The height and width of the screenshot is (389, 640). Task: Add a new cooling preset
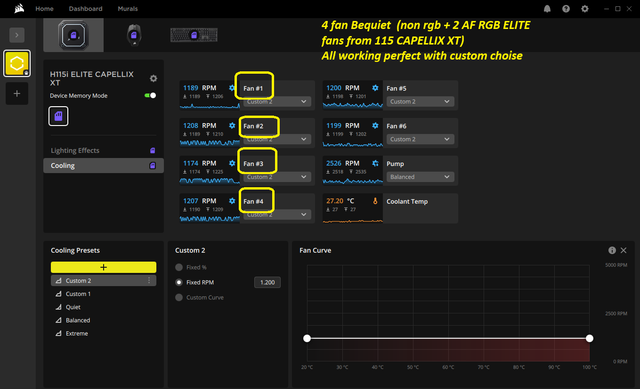104,267
